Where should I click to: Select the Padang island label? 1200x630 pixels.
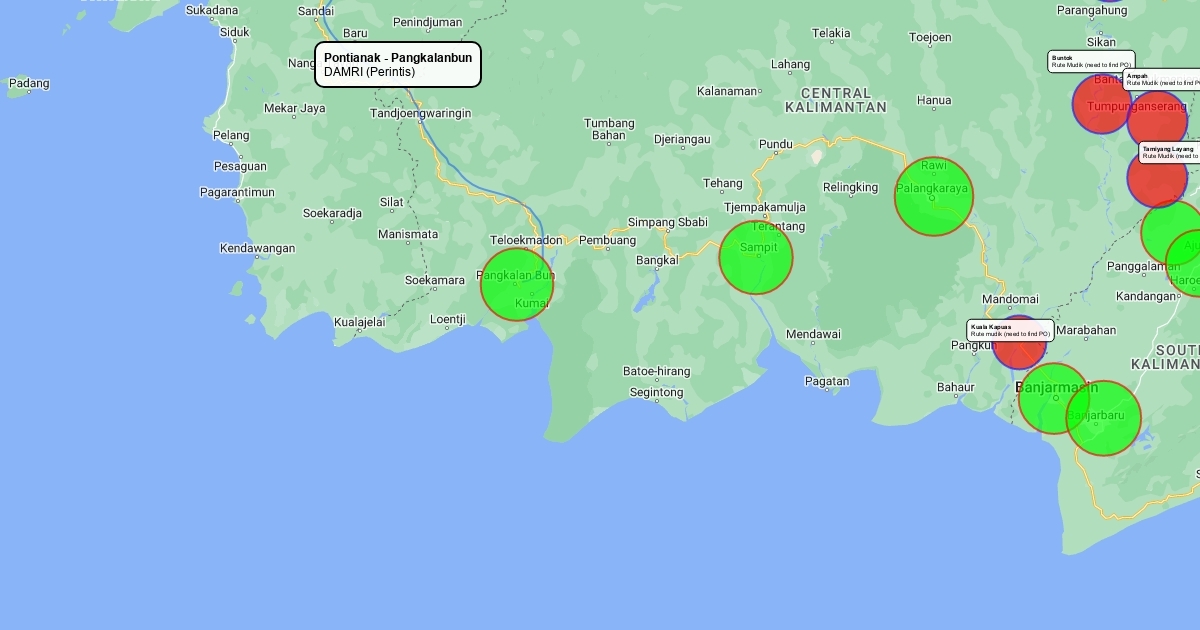point(28,84)
